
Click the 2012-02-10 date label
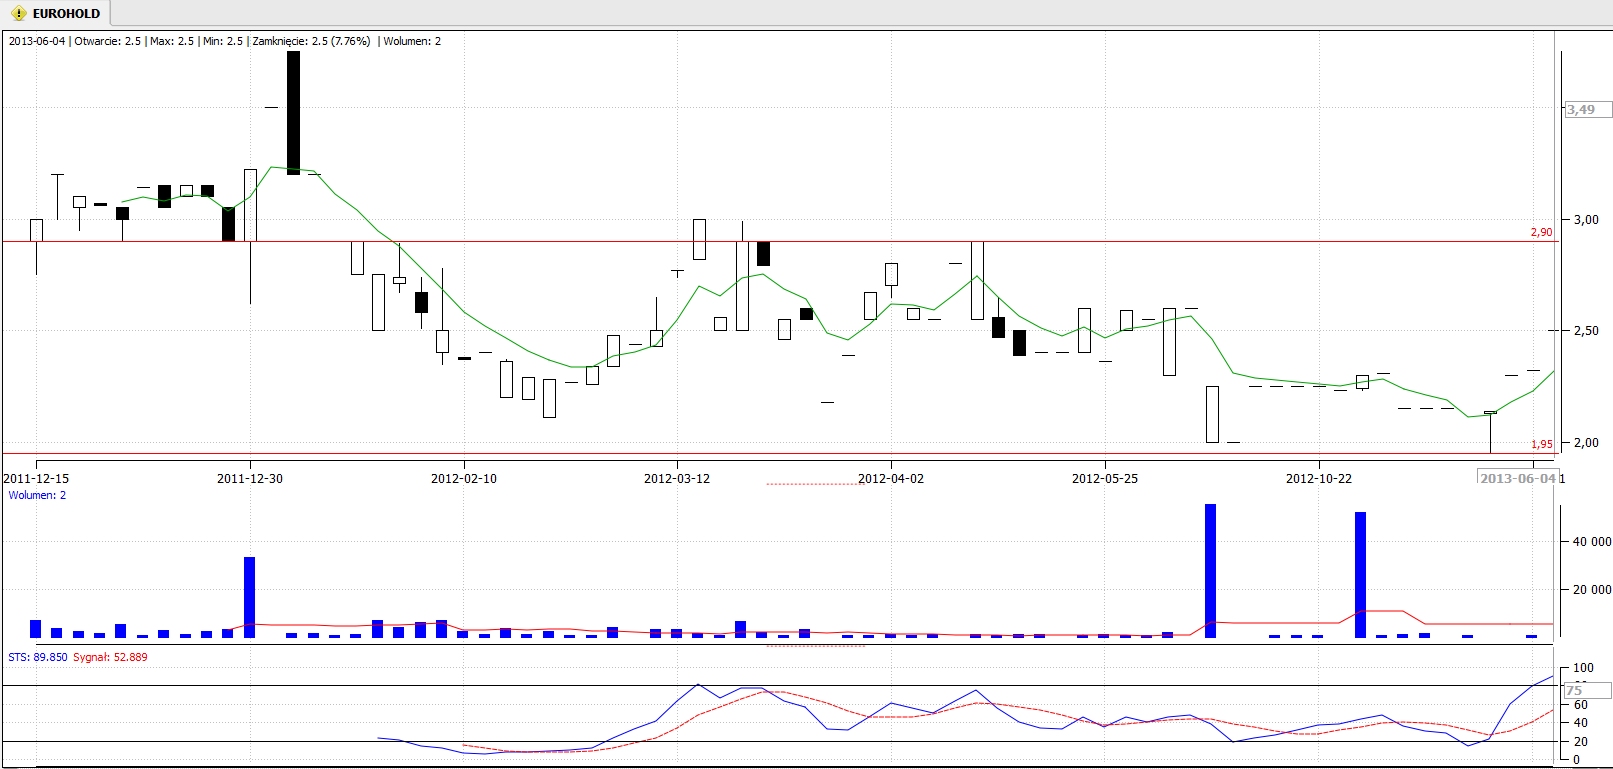pyautogui.click(x=464, y=478)
